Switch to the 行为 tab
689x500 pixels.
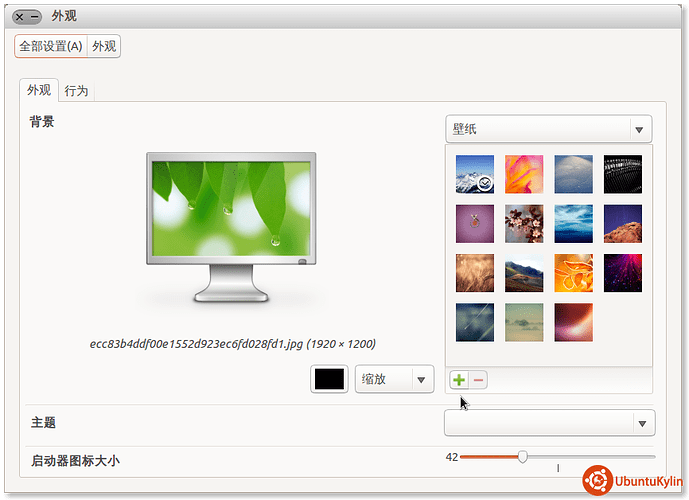pos(76,91)
